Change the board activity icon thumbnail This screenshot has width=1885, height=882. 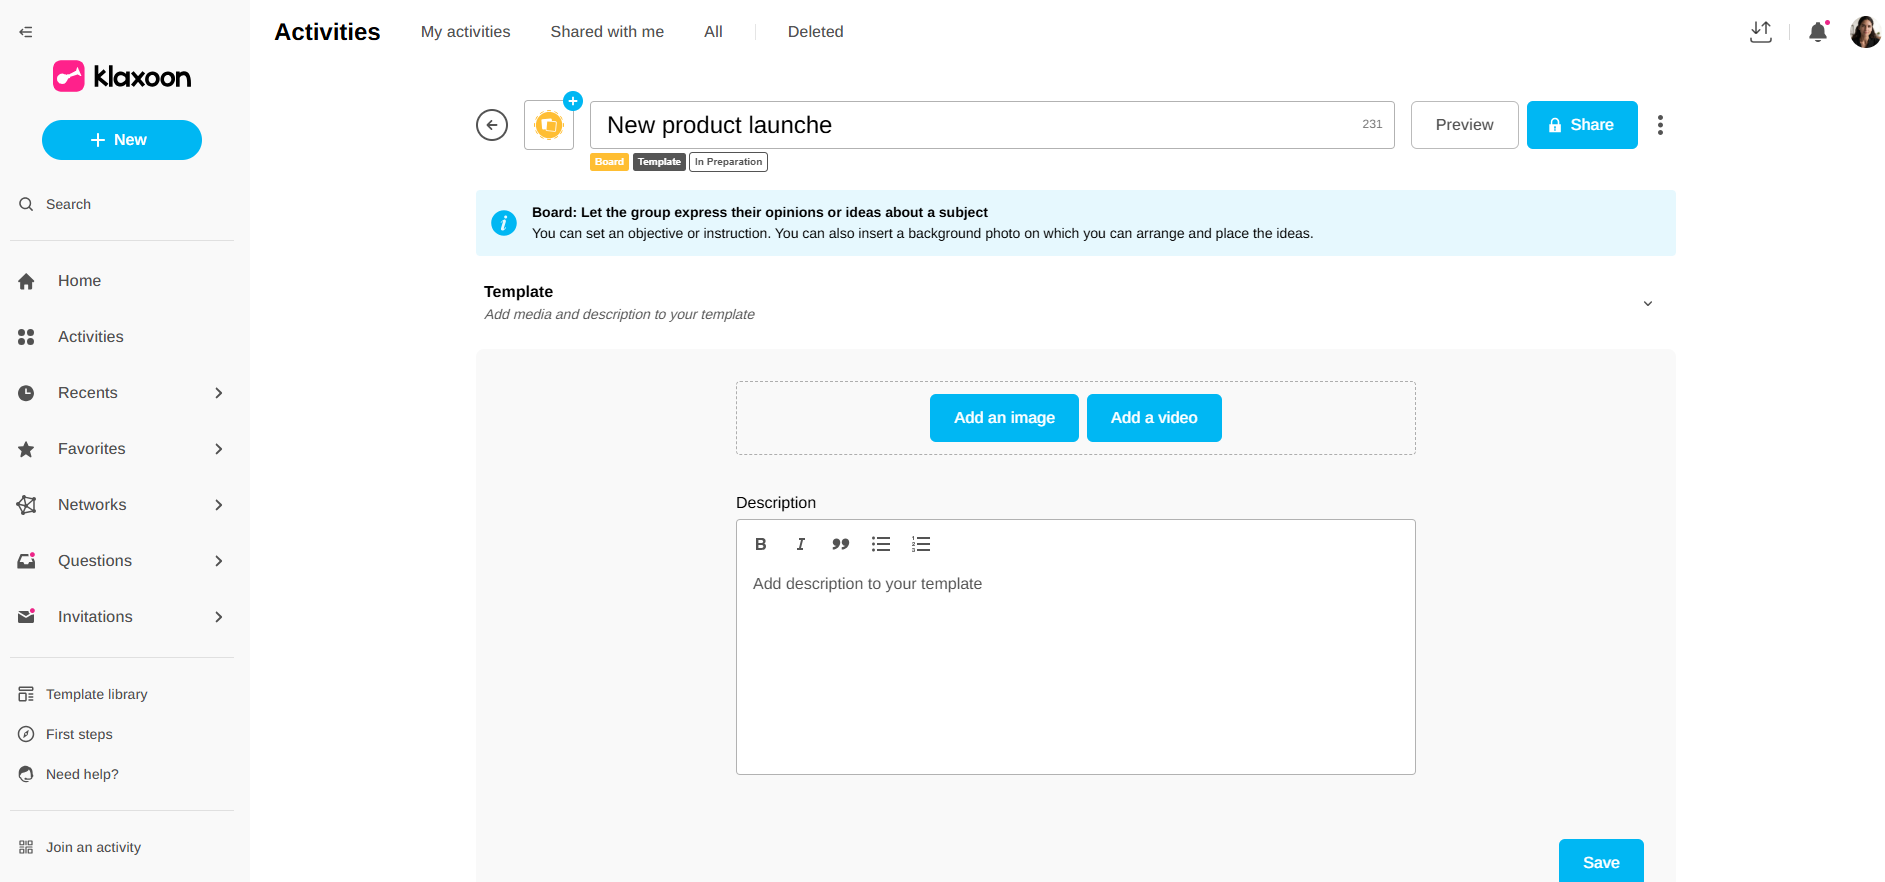(x=549, y=125)
